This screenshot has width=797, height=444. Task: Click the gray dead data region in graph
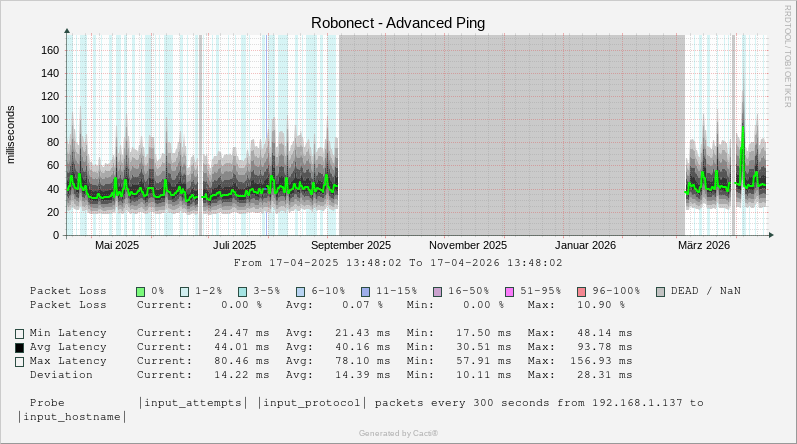click(x=511, y=130)
